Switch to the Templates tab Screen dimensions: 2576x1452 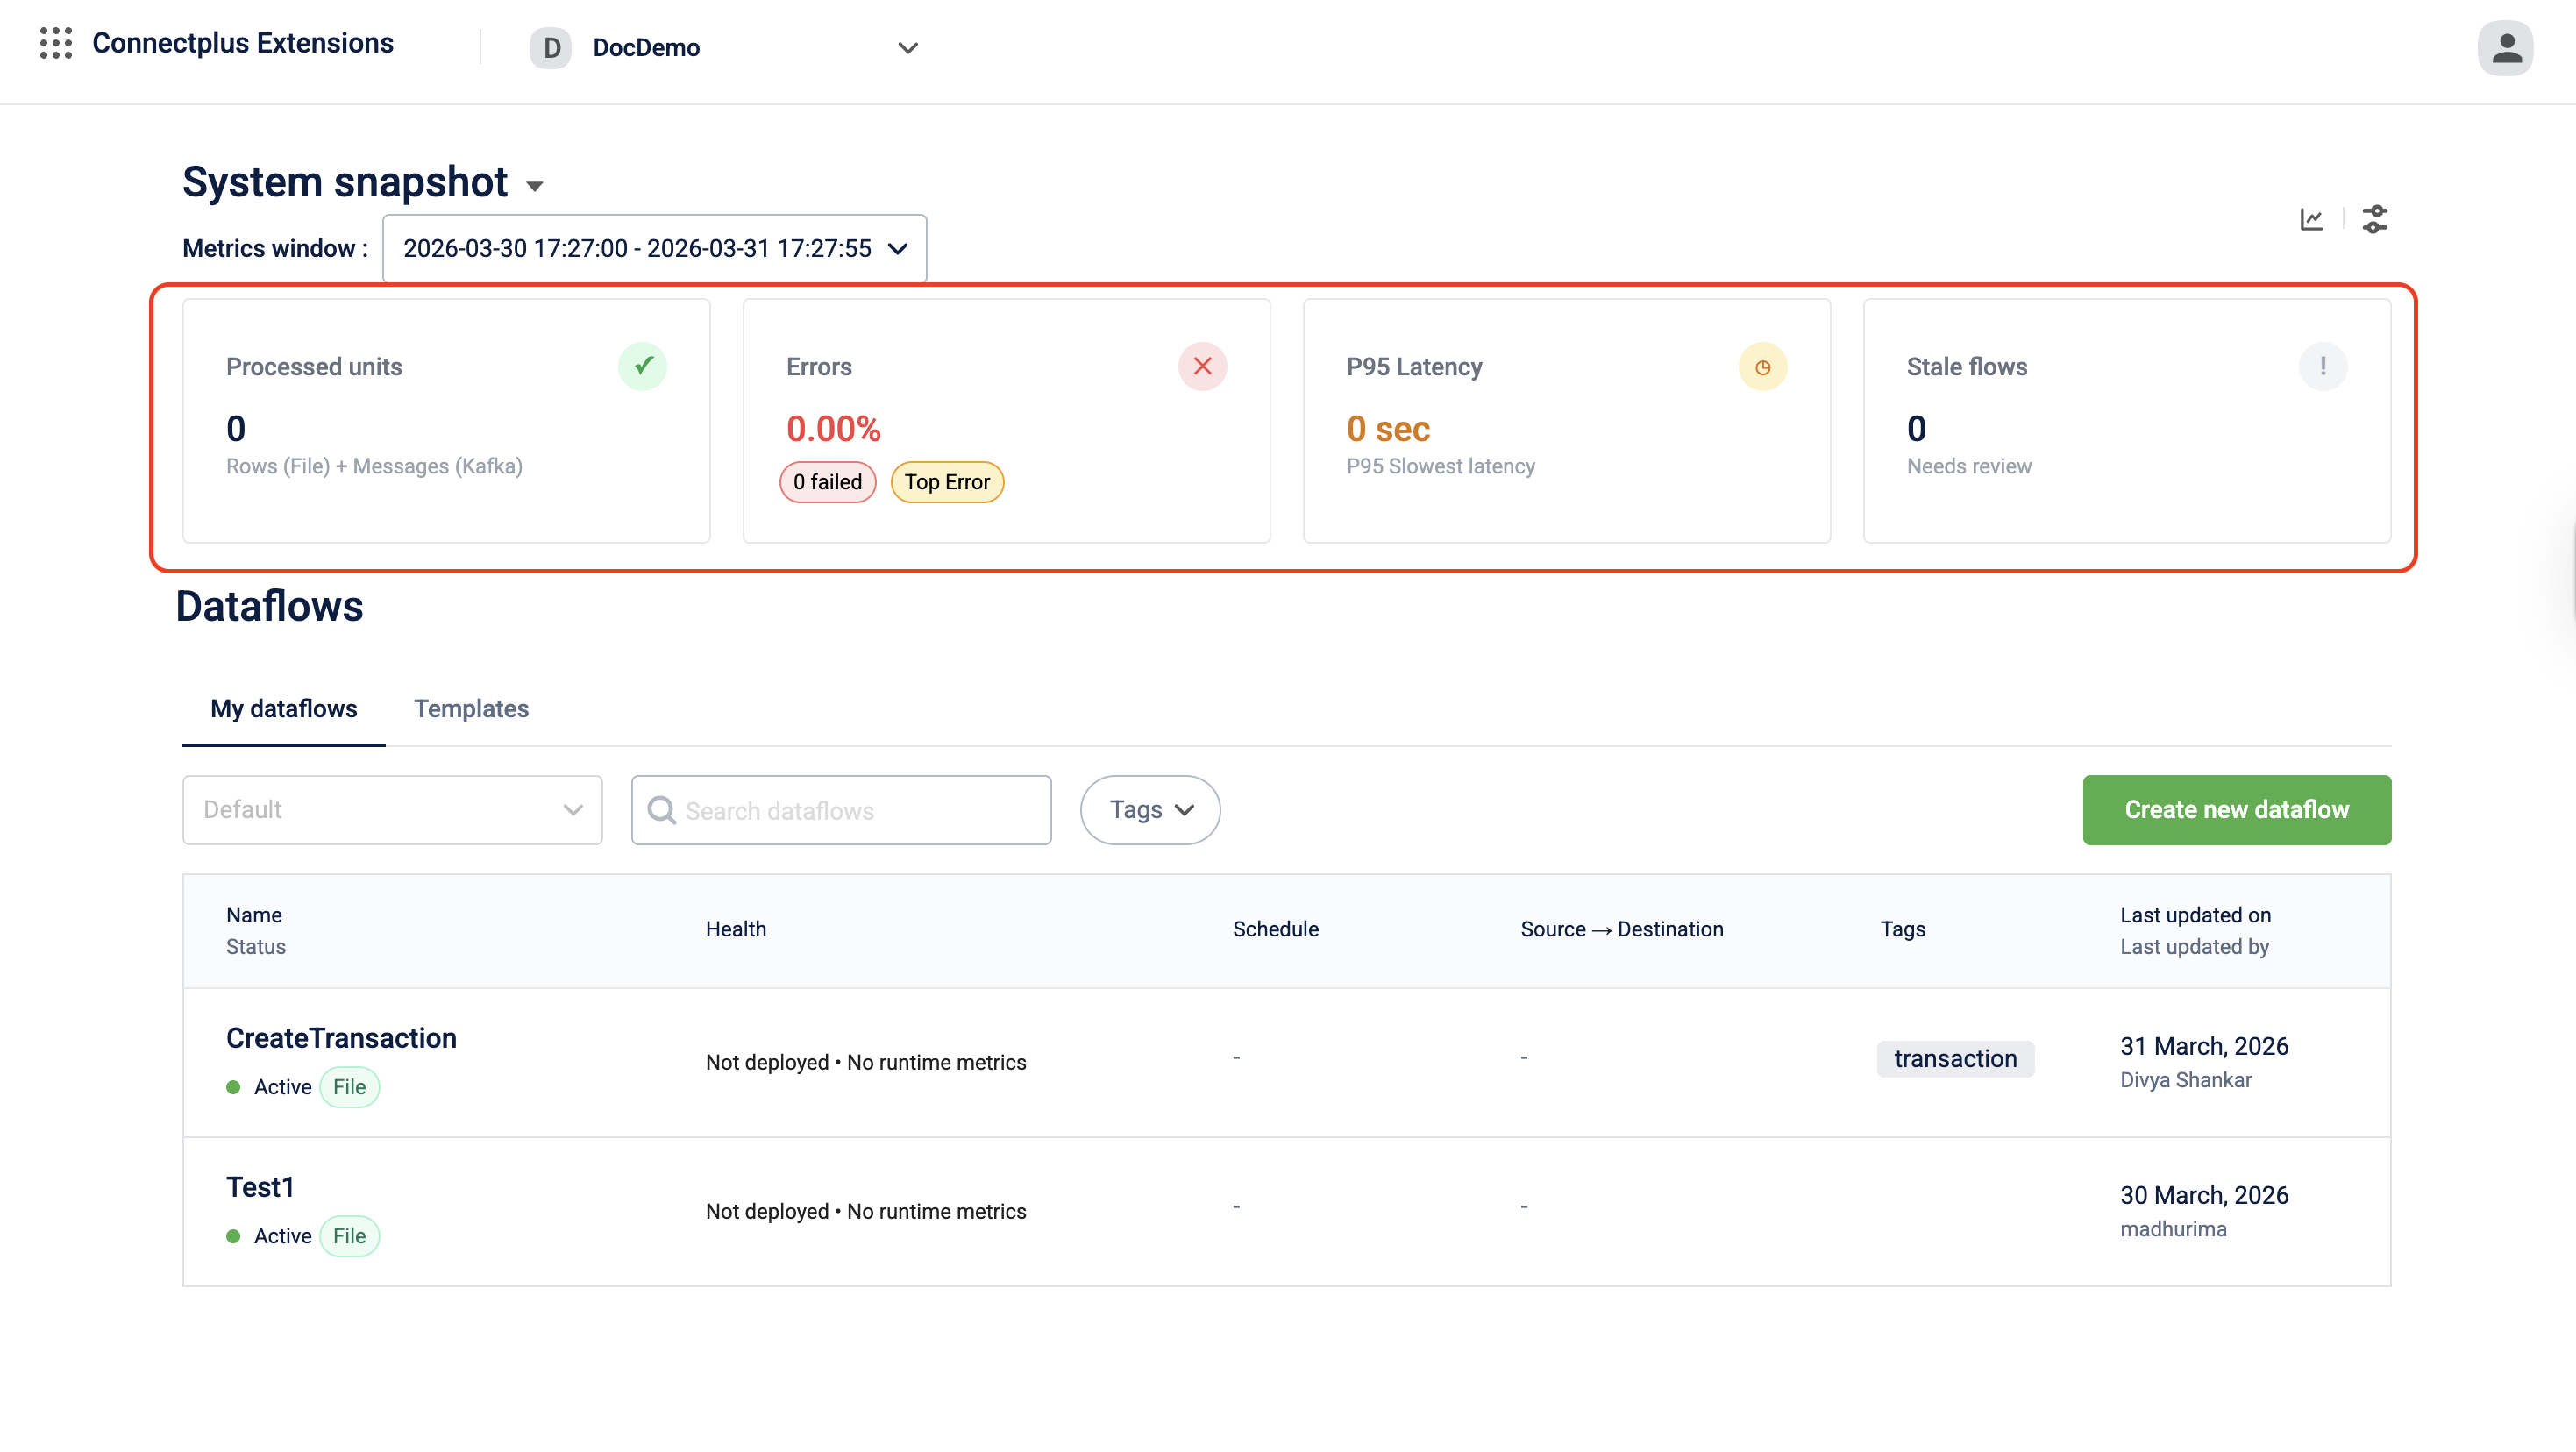pyautogui.click(x=471, y=708)
